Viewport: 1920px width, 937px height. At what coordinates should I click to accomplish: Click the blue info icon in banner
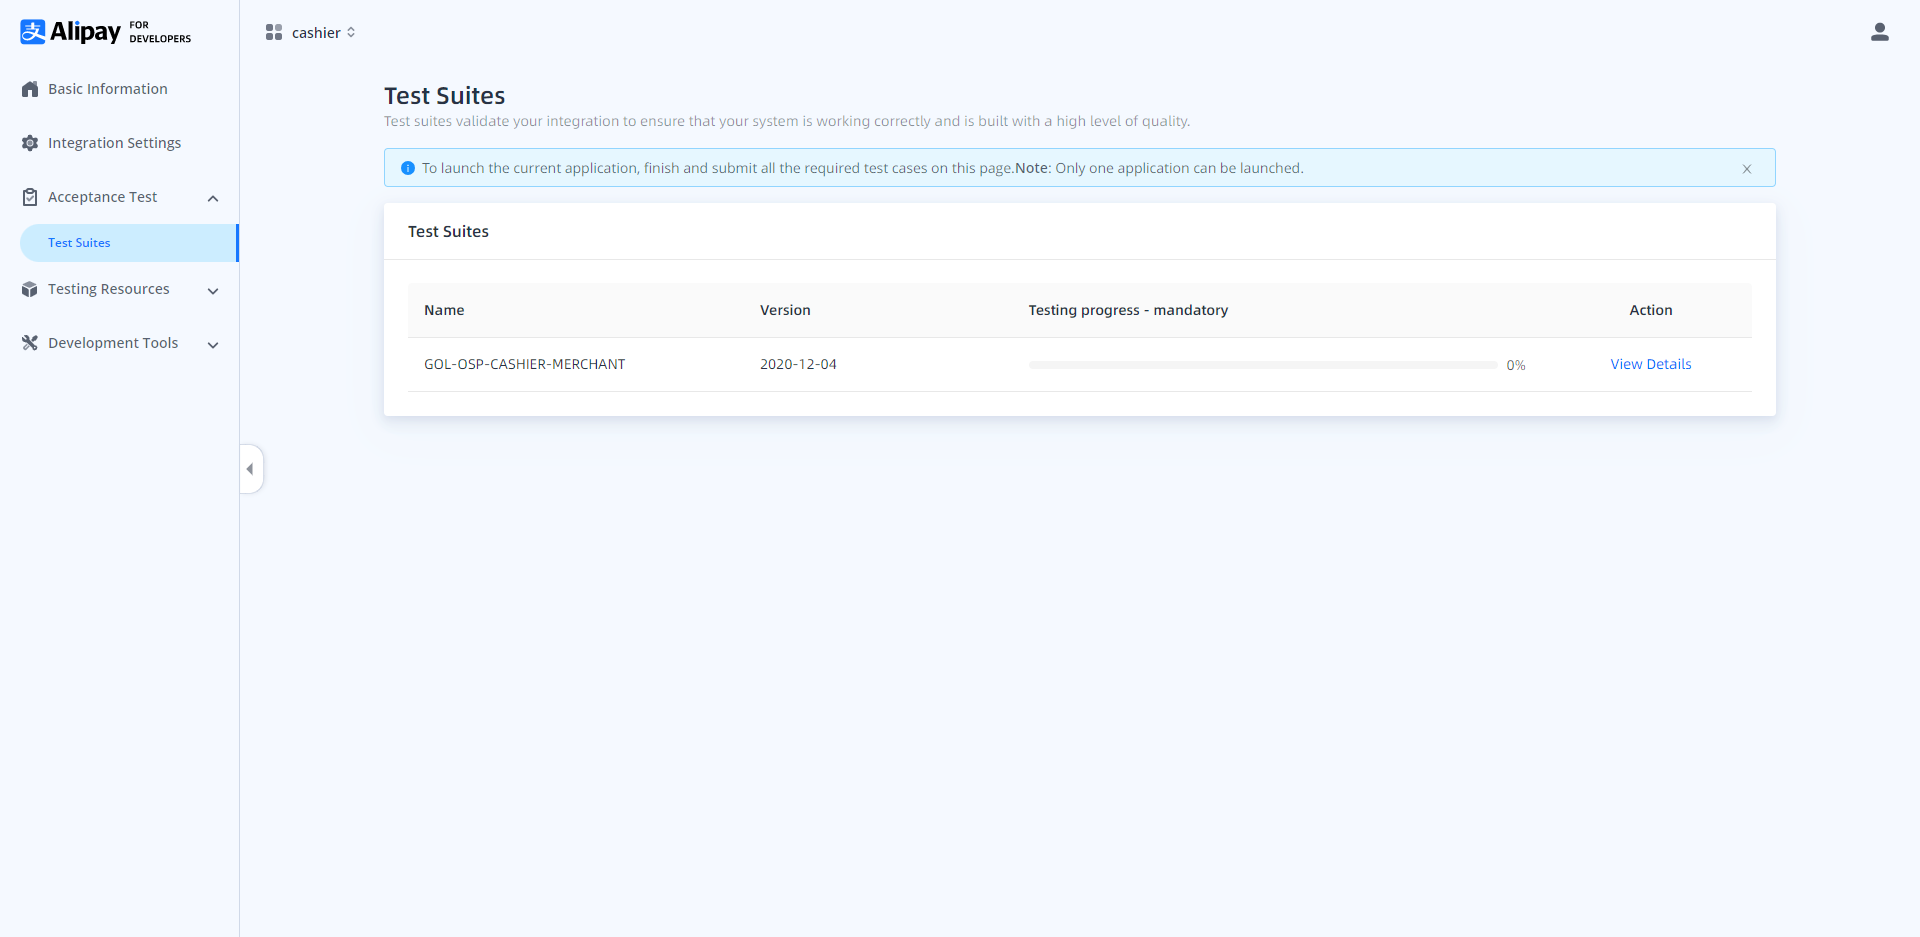(x=408, y=168)
